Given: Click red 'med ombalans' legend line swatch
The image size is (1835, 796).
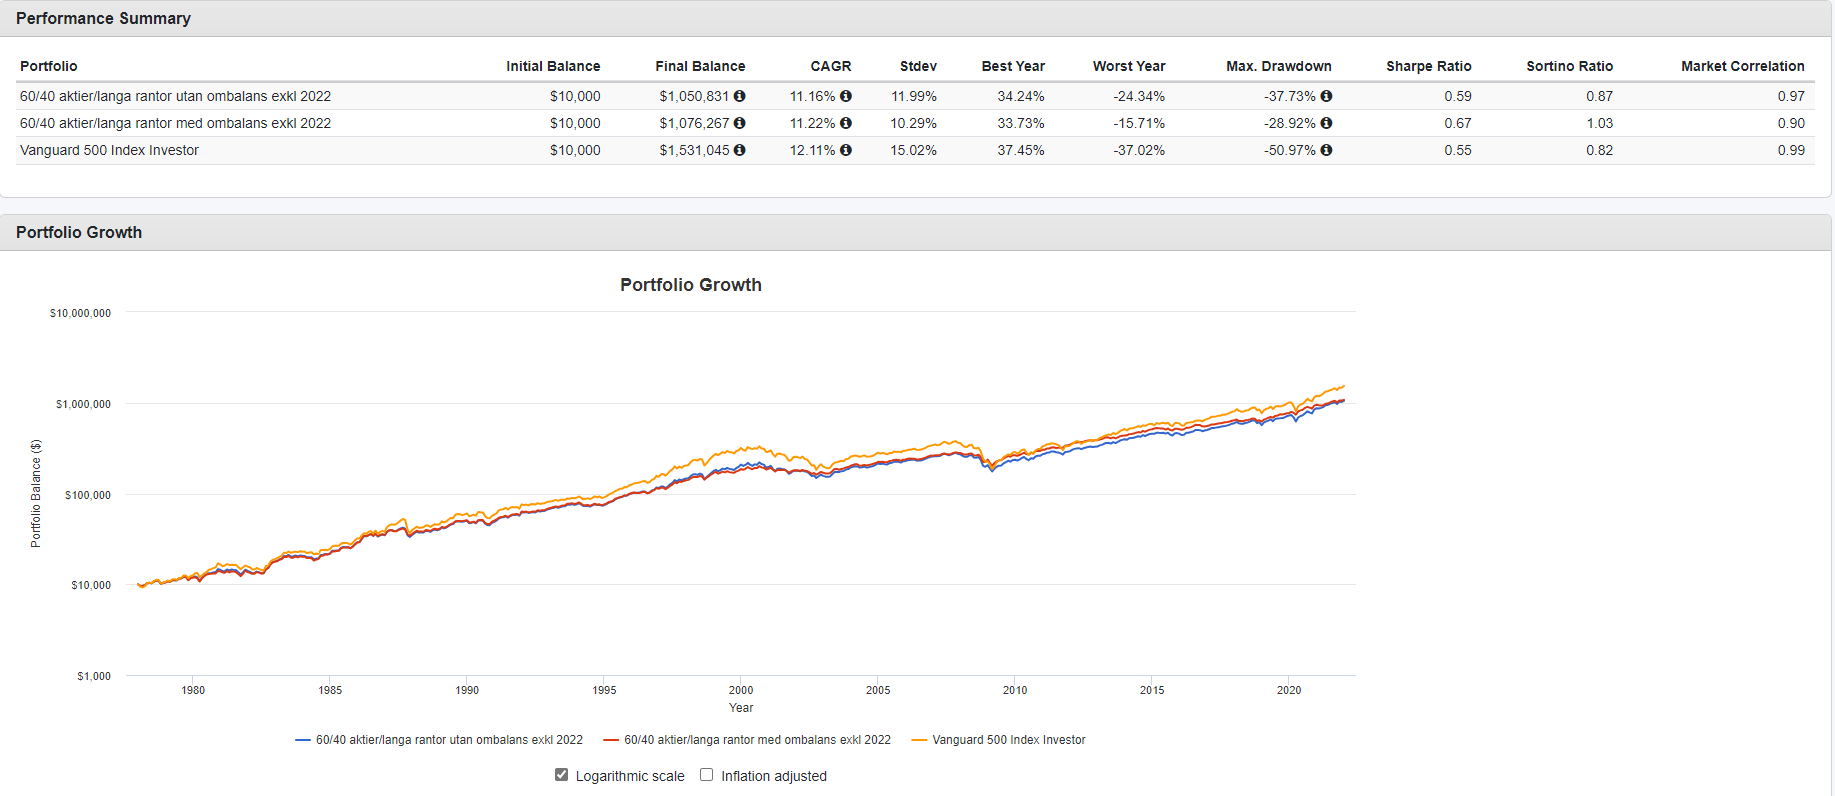Looking at the screenshot, I should [611, 740].
